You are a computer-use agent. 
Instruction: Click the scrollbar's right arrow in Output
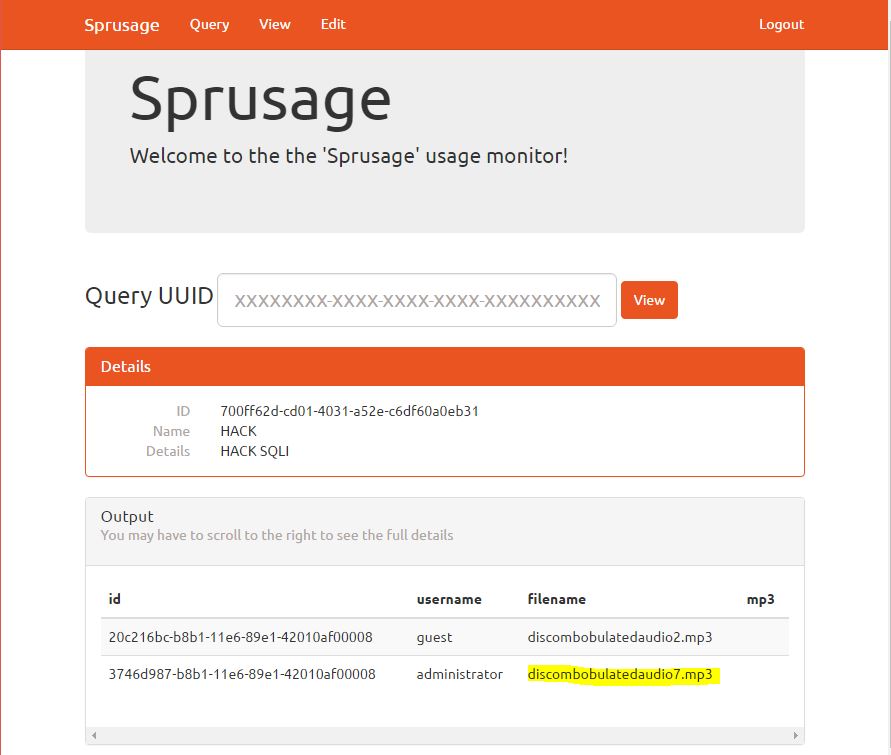tap(796, 736)
